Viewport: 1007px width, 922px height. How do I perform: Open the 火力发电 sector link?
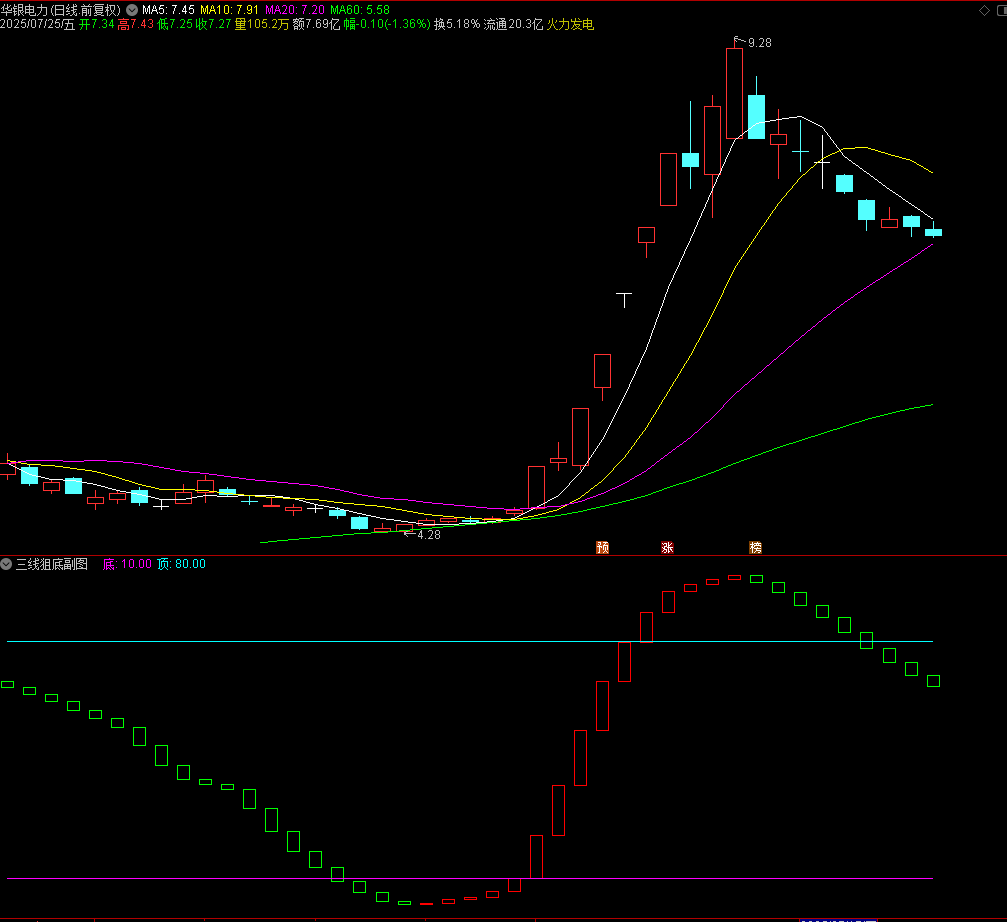point(570,24)
